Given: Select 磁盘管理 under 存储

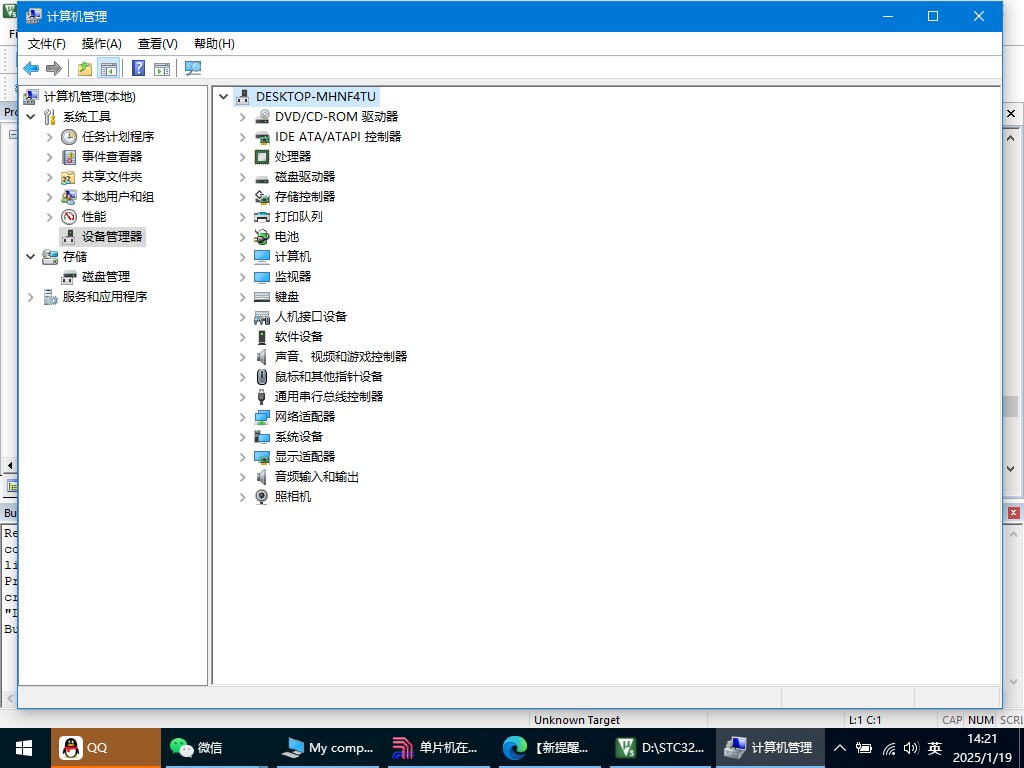Looking at the screenshot, I should 105,276.
